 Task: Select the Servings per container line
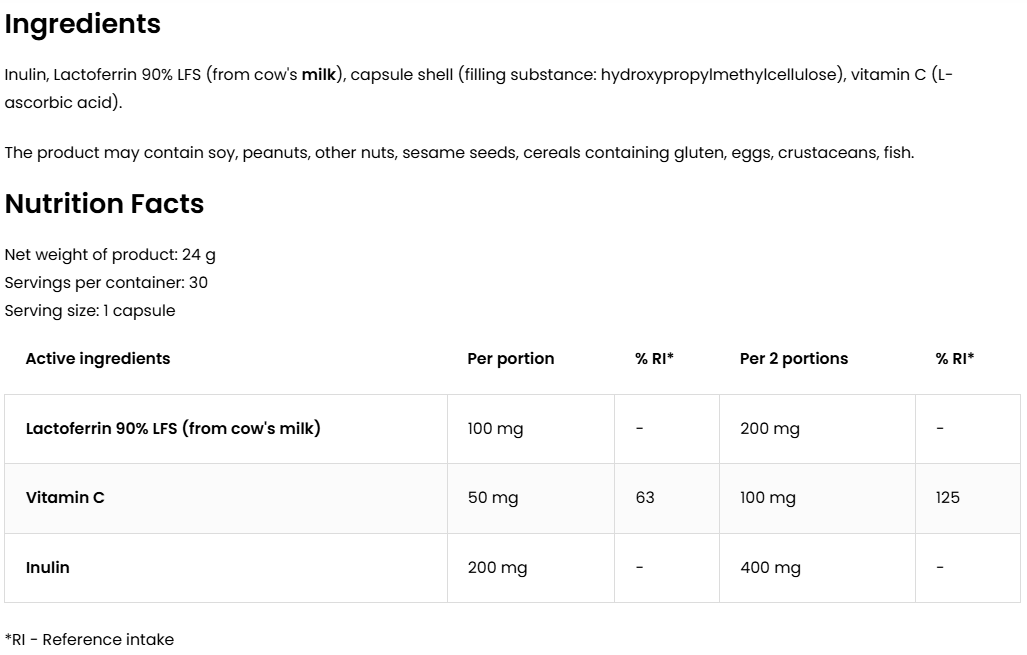click(106, 283)
